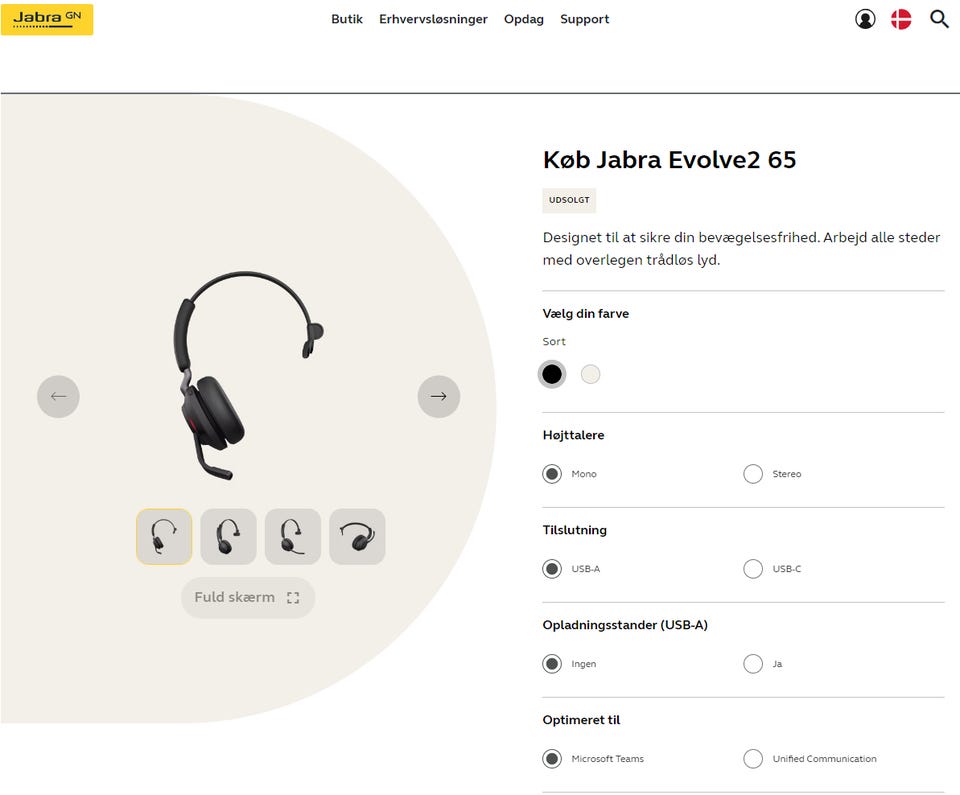
Task: Select the fourth headset thumbnail
Action: click(x=357, y=537)
